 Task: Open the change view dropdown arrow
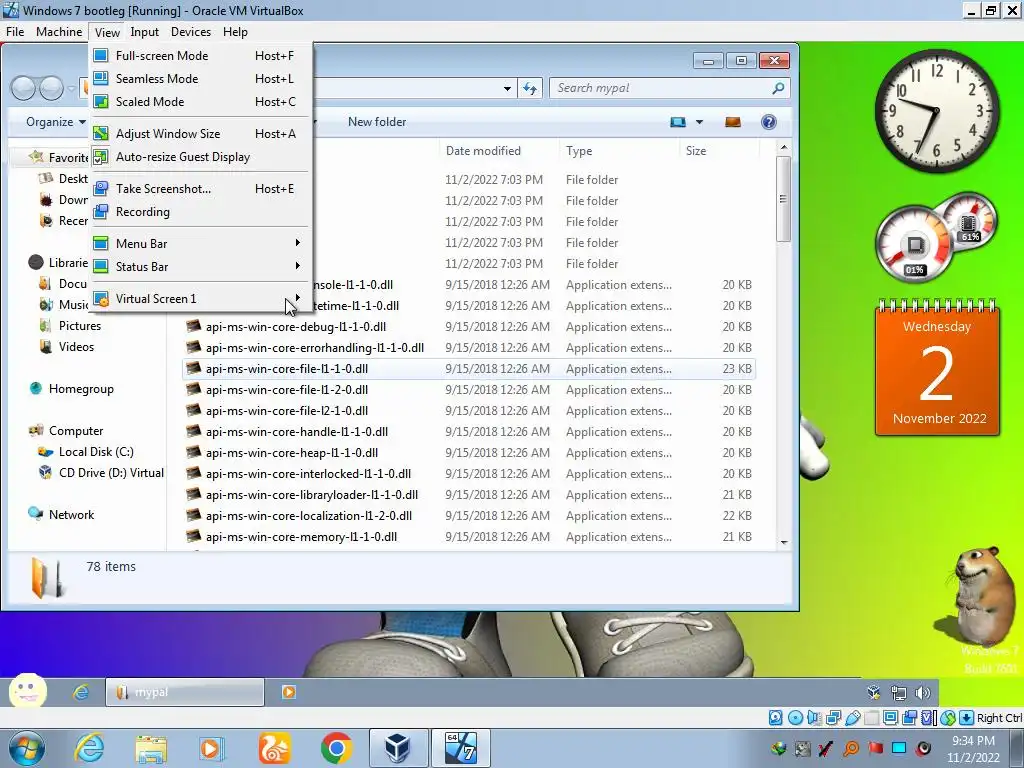pos(699,122)
